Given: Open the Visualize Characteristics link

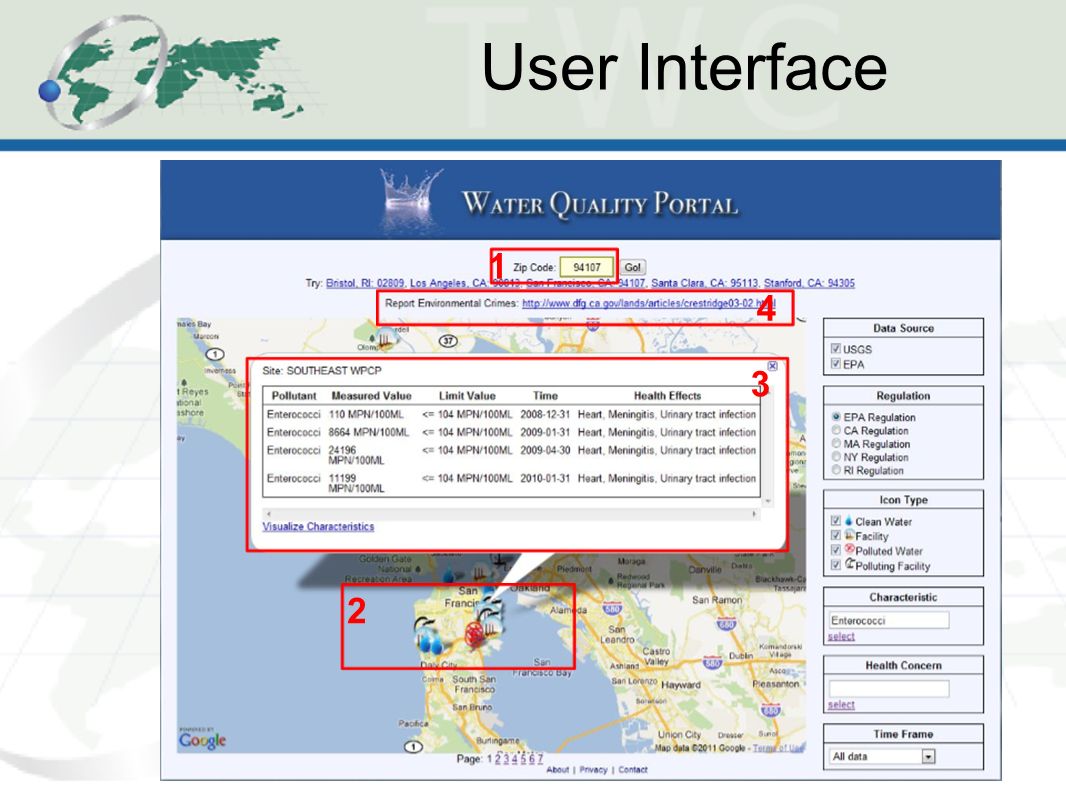Looking at the screenshot, I should pyautogui.click(x=318, y=526).
